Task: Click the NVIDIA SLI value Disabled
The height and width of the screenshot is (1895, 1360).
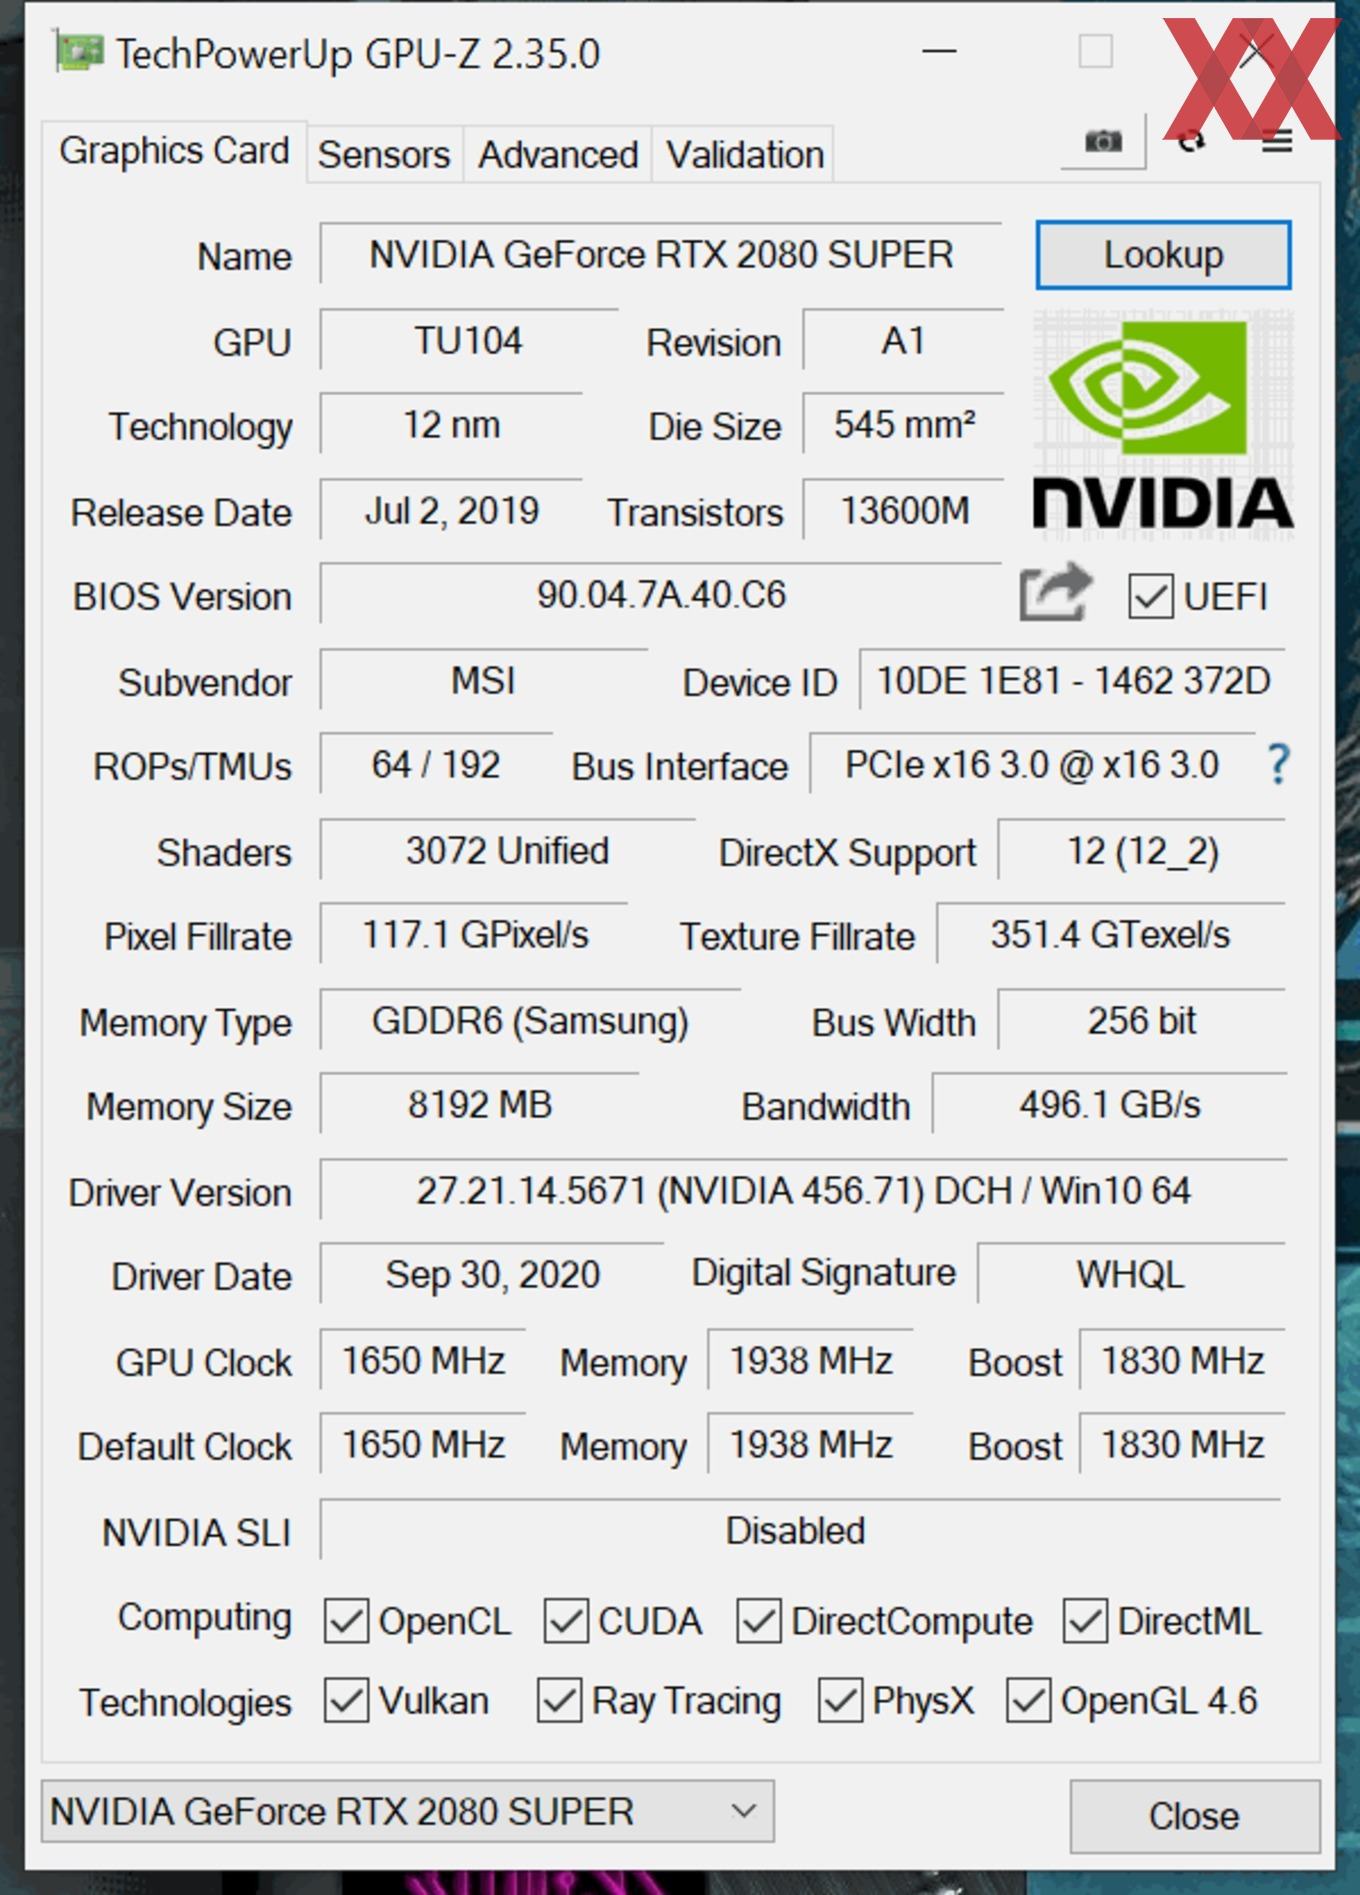Action: (x=800, y=1531)
